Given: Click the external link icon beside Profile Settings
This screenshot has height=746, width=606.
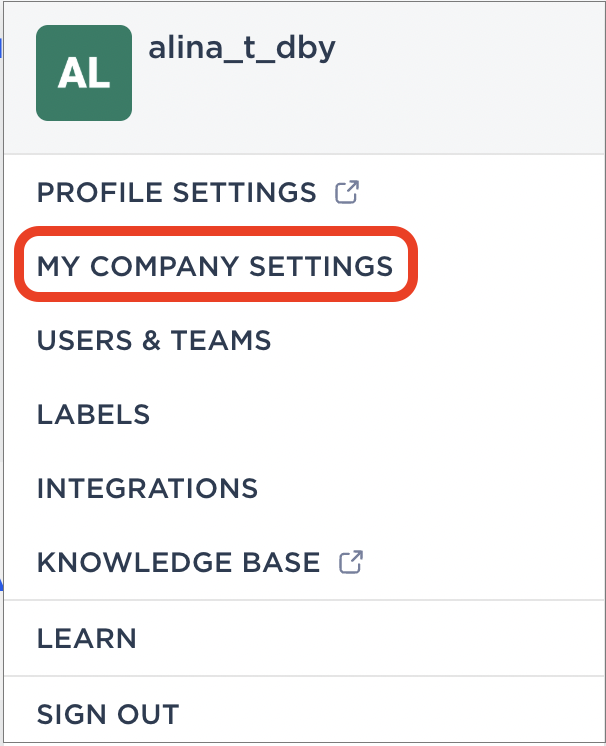Looking at the screenshot, I should pos(347,192).
